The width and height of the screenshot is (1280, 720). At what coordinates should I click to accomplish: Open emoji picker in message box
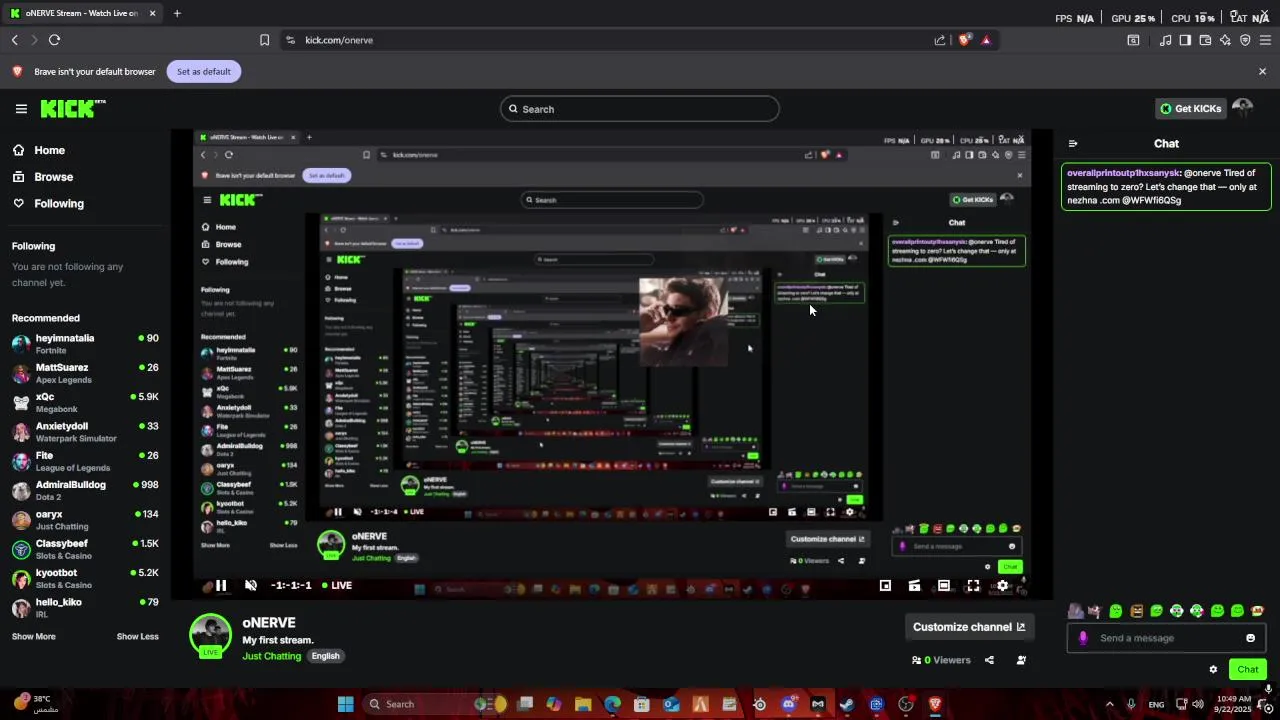pos(1250,638)
